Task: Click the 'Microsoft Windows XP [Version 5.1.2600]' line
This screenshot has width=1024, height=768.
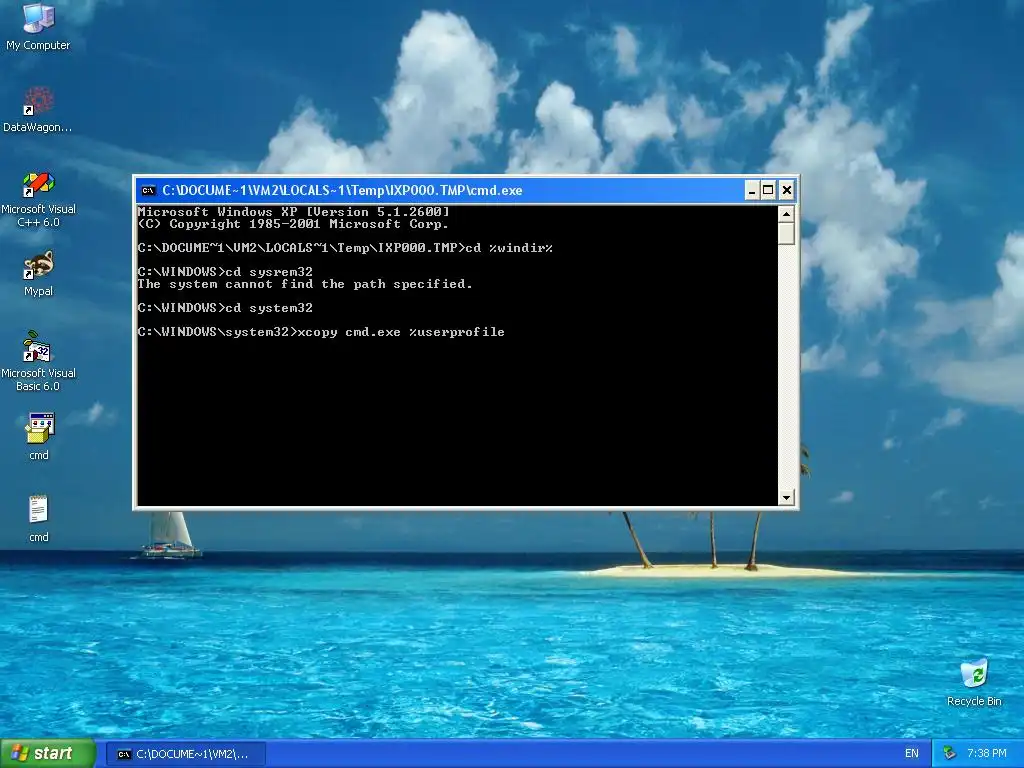Action: pos(293,212)
